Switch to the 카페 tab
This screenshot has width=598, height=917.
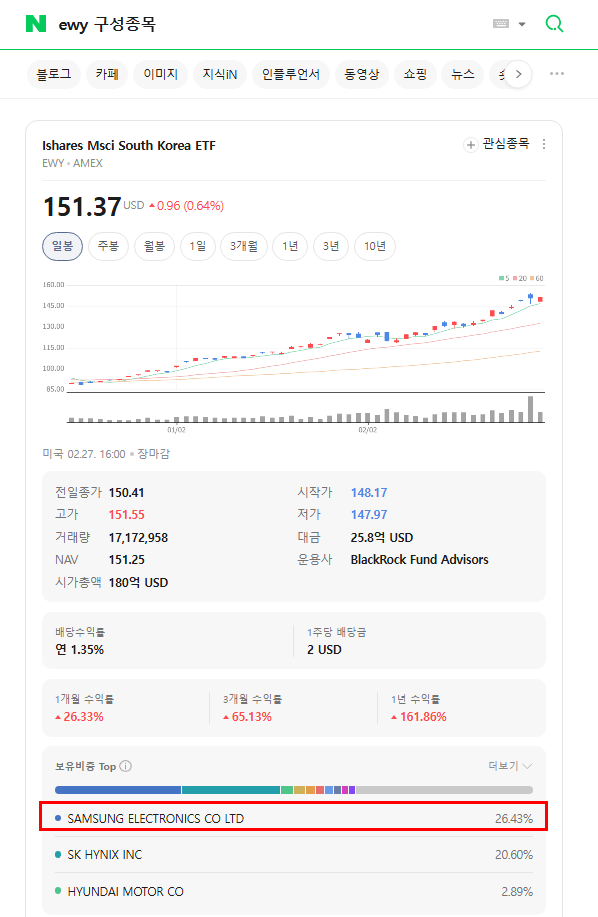[x=107, y=74]
